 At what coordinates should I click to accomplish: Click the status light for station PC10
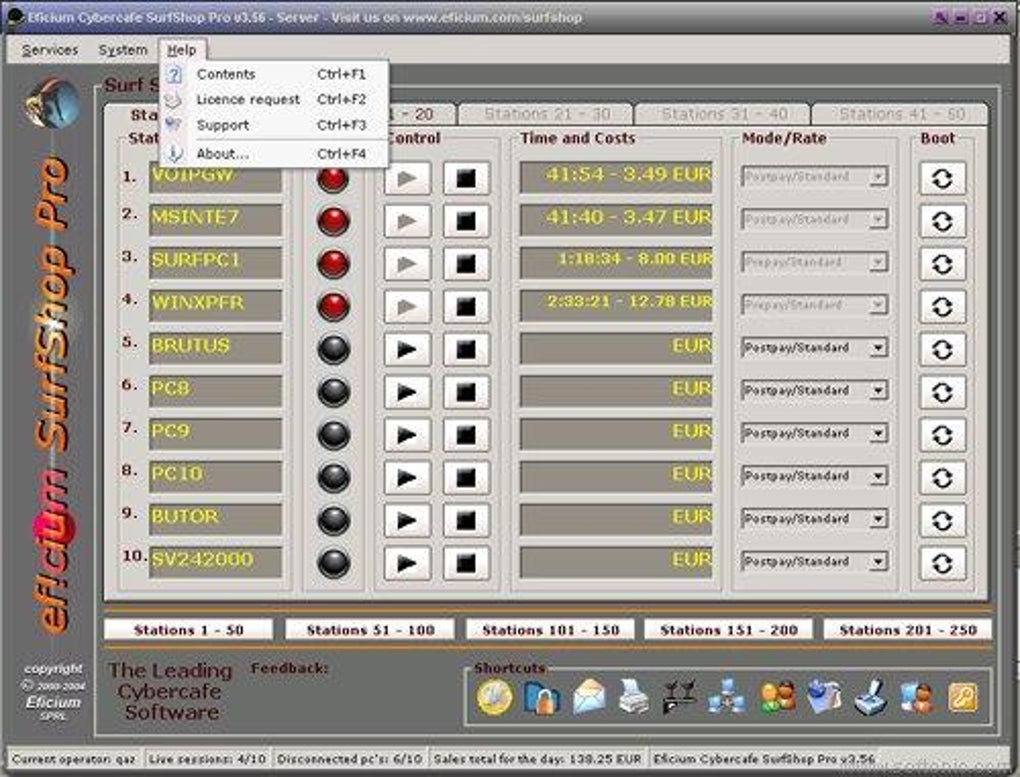click(332, 477)
